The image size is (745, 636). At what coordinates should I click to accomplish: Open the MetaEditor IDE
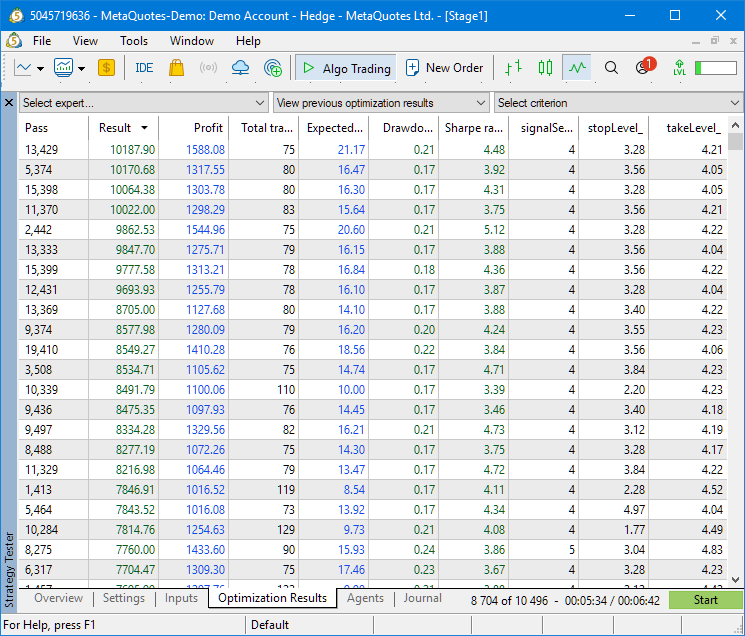click(x=144, y=68)
